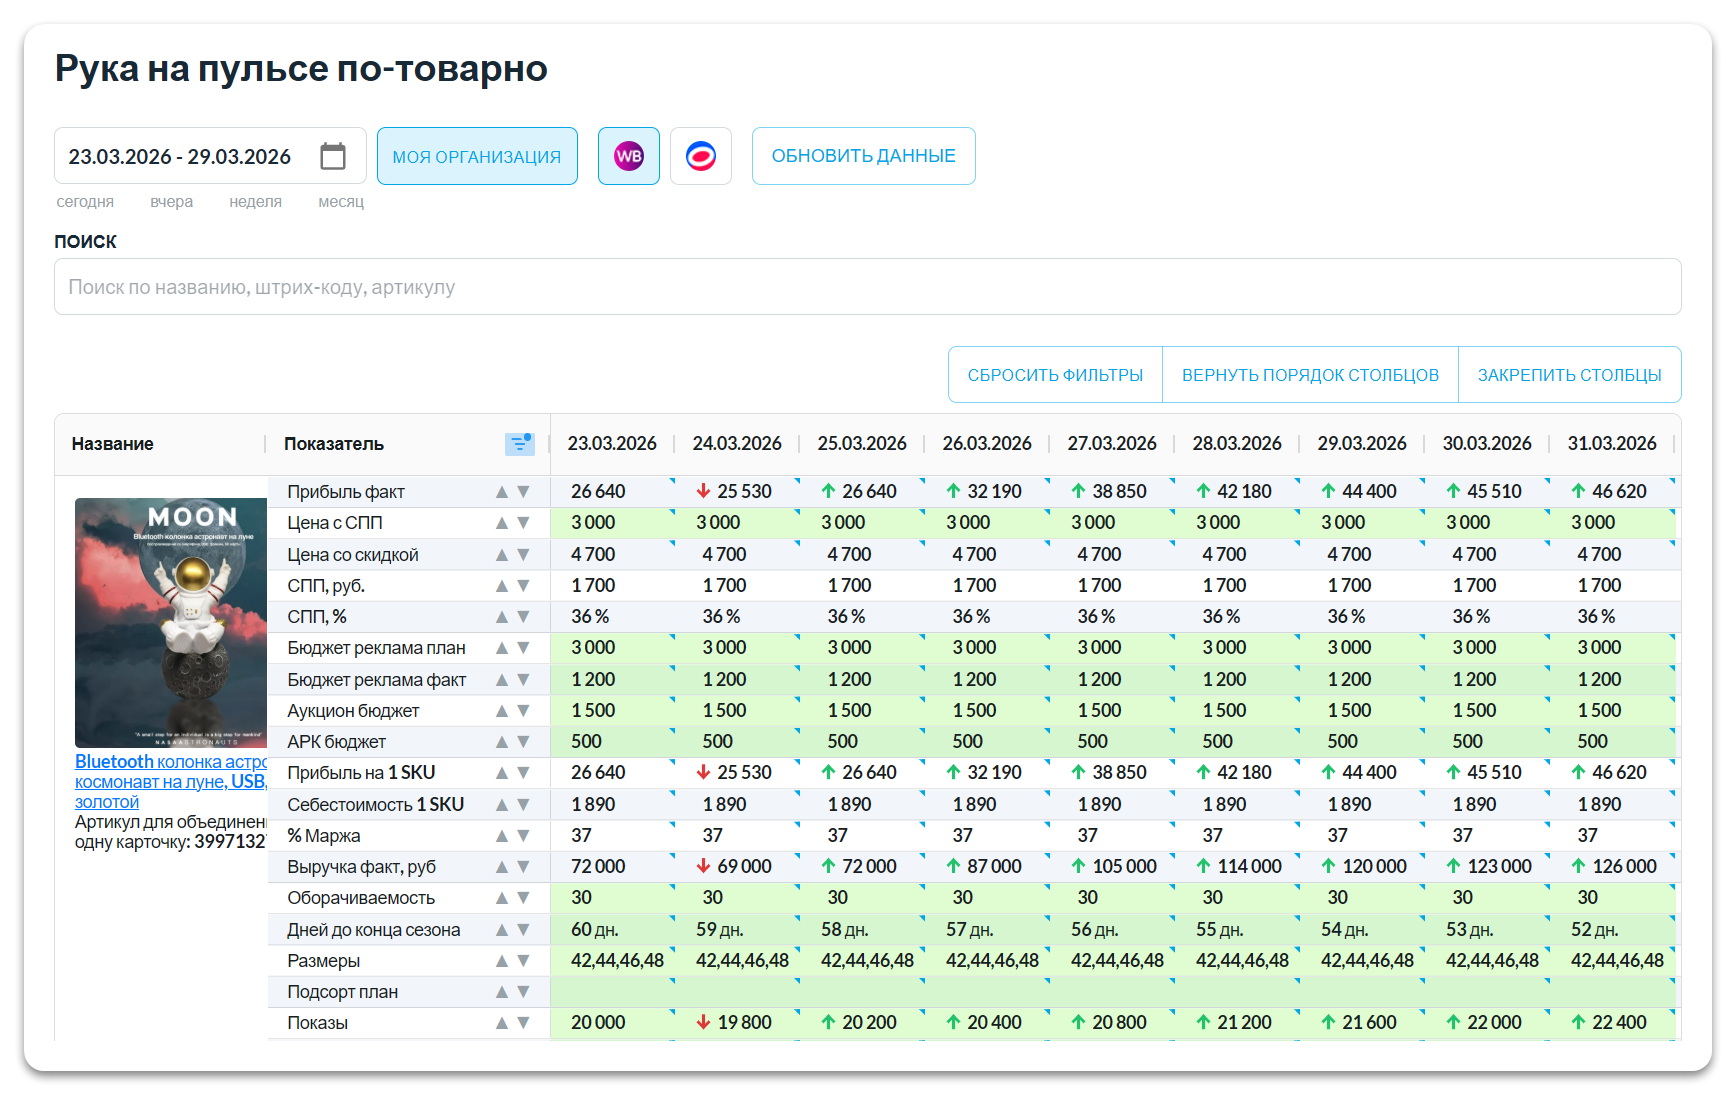Viewport: 1736px width, 1095px height.
Task: Select the месяц quick date range
Action: [x=341, y=202]
